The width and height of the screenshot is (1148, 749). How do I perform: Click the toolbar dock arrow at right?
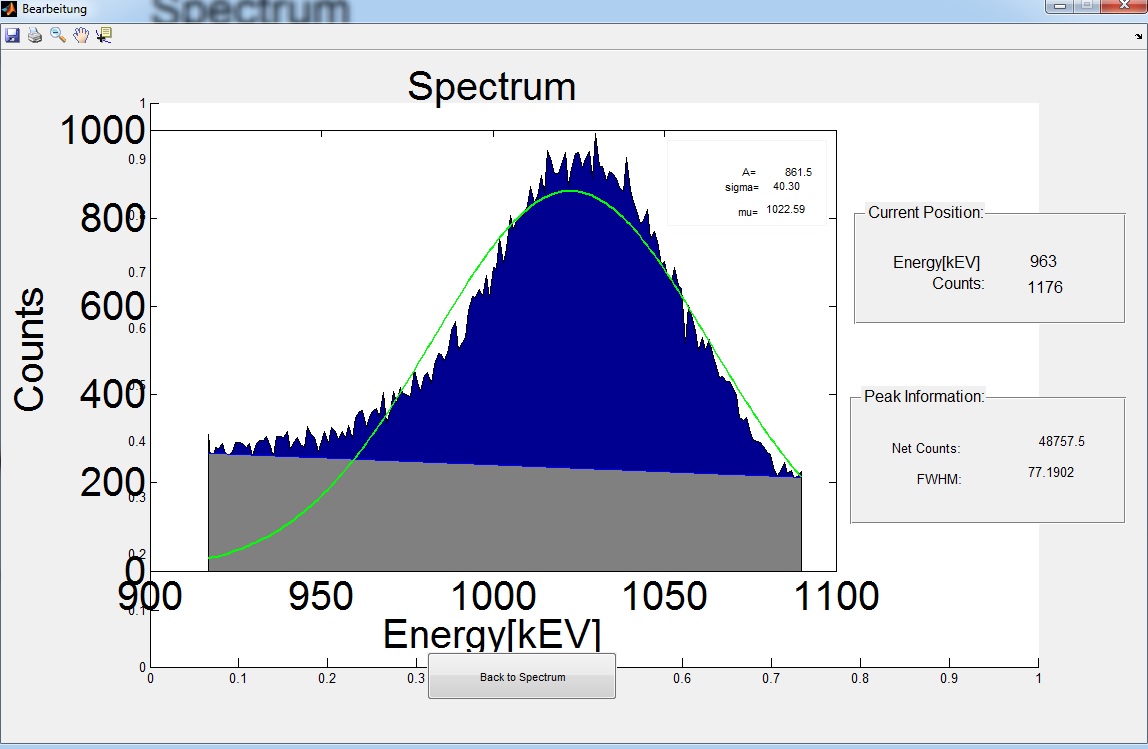[1138, 35]
